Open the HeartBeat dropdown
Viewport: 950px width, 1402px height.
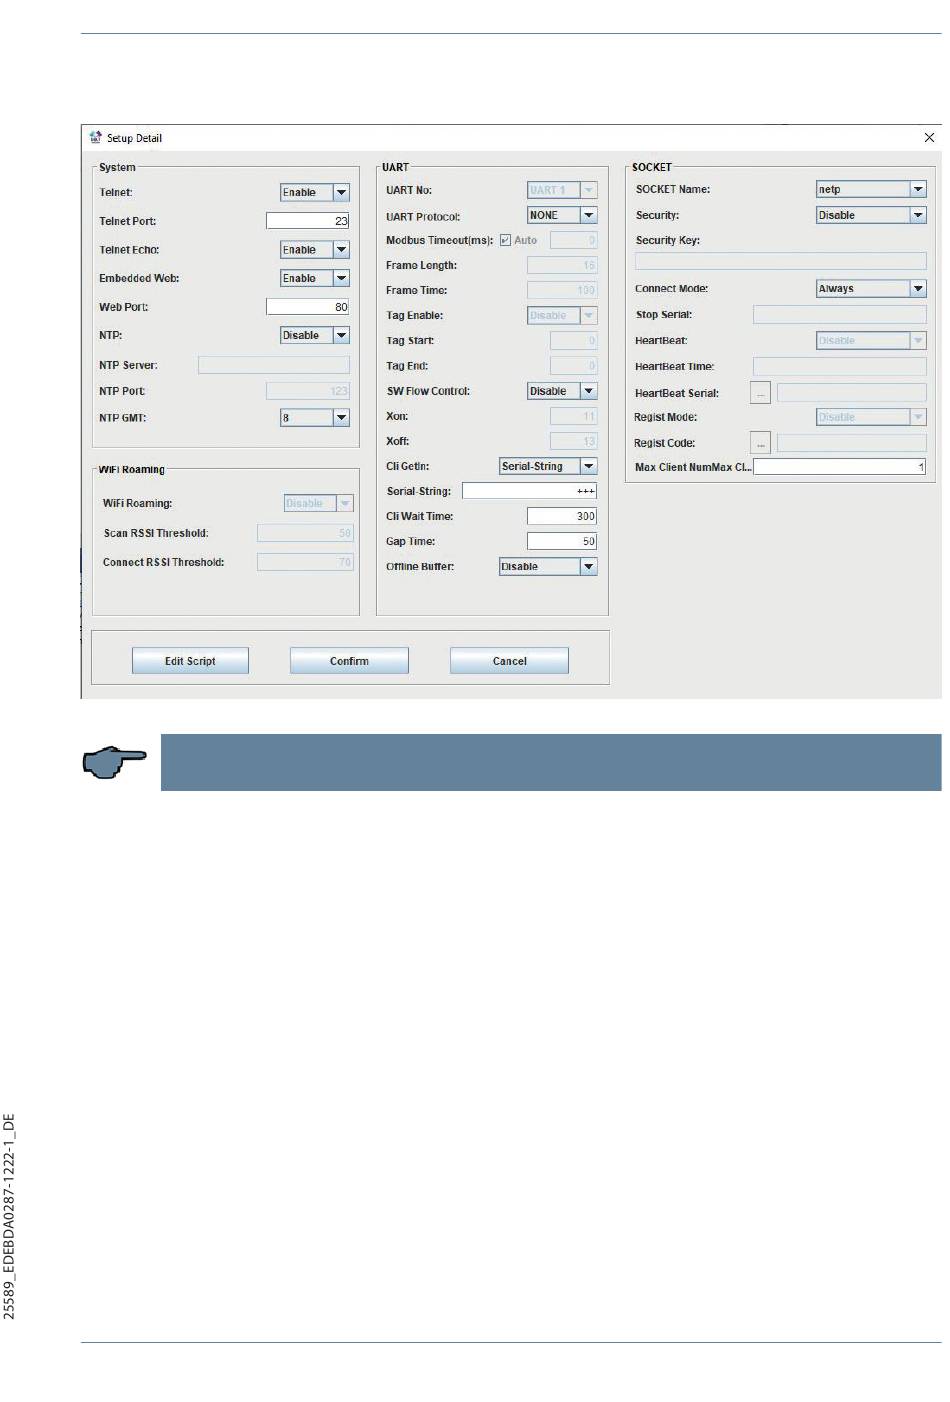pyautogui.click(x=871, y=340)
